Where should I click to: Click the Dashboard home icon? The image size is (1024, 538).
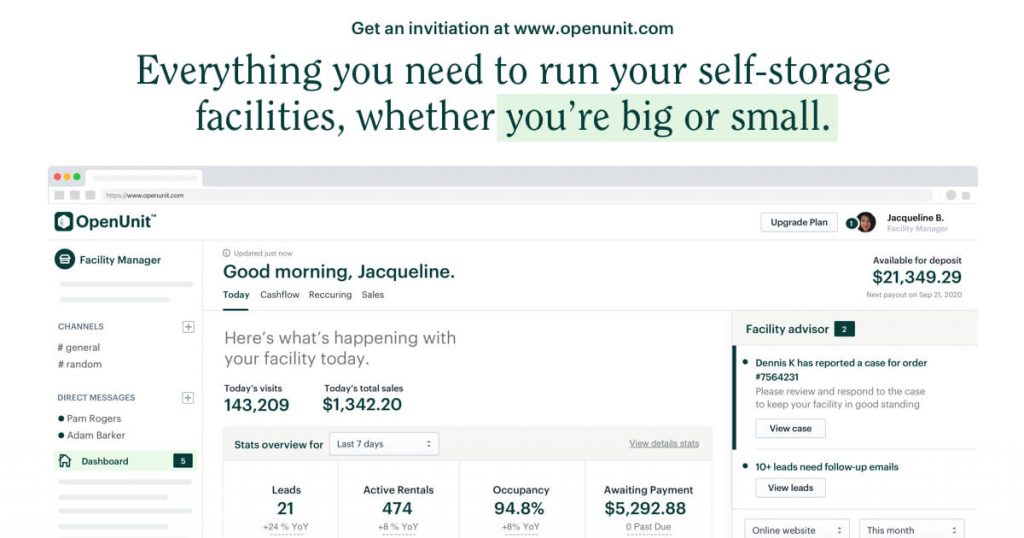(x=65, y=461)
